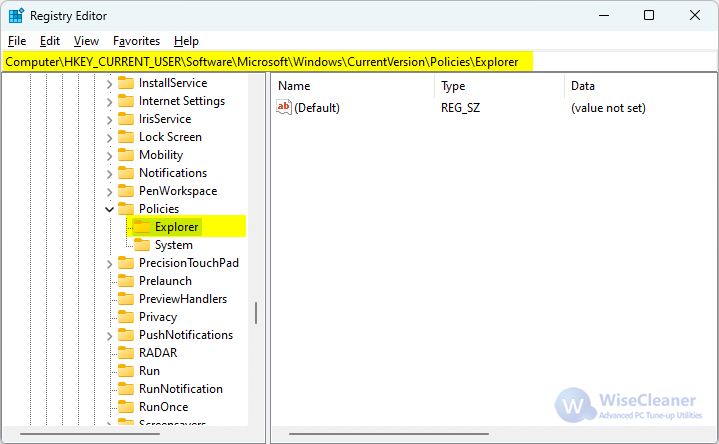The image size is (719, 444).
Task: Collapse the Policies key
Action: coord(109,210)
